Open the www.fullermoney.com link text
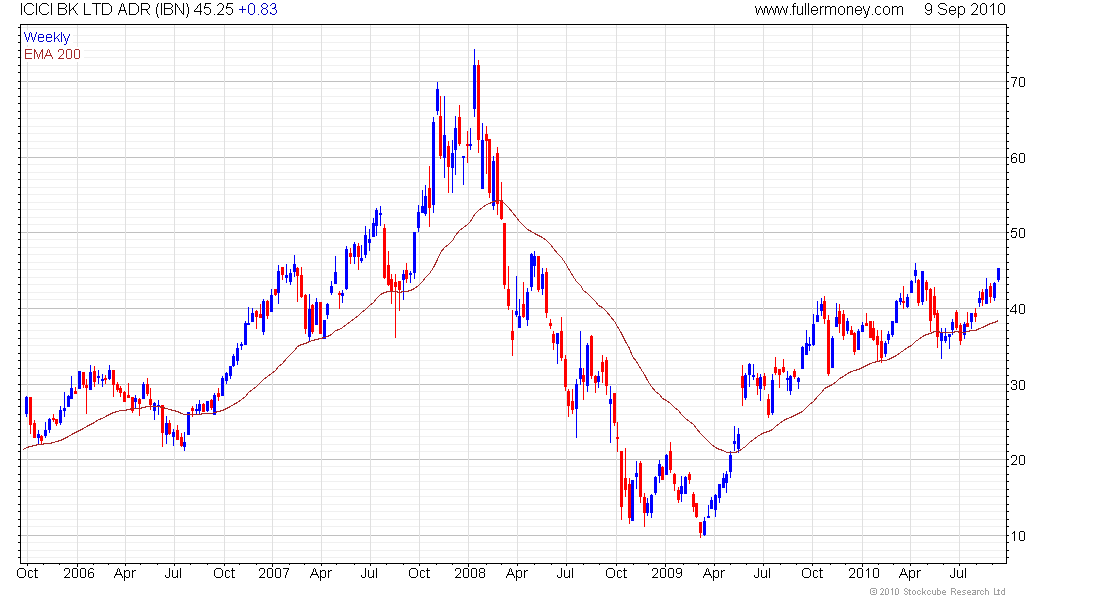1100x600 pixels. tap(829, 10)
